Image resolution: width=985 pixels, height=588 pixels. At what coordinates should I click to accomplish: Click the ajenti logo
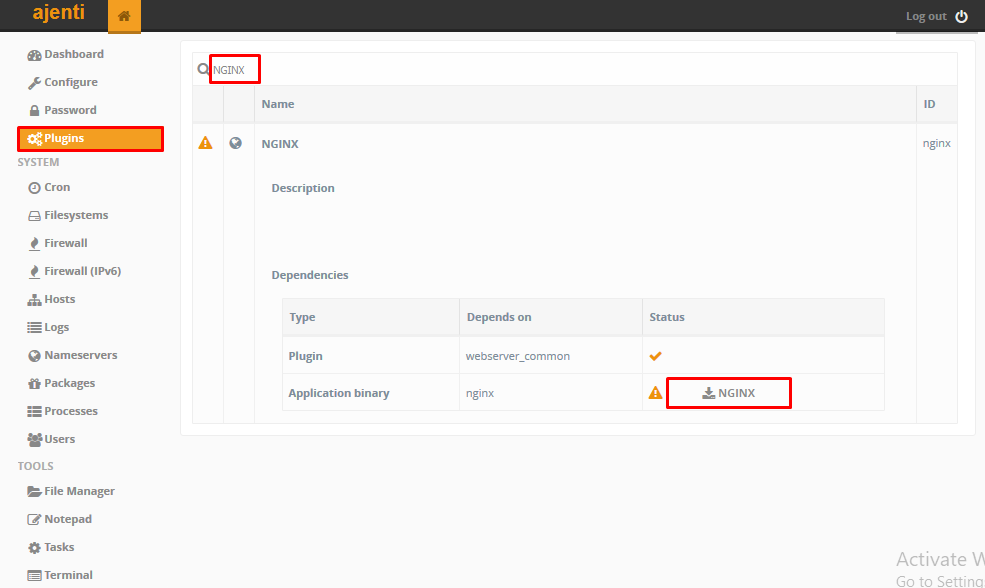click(58, 12)
